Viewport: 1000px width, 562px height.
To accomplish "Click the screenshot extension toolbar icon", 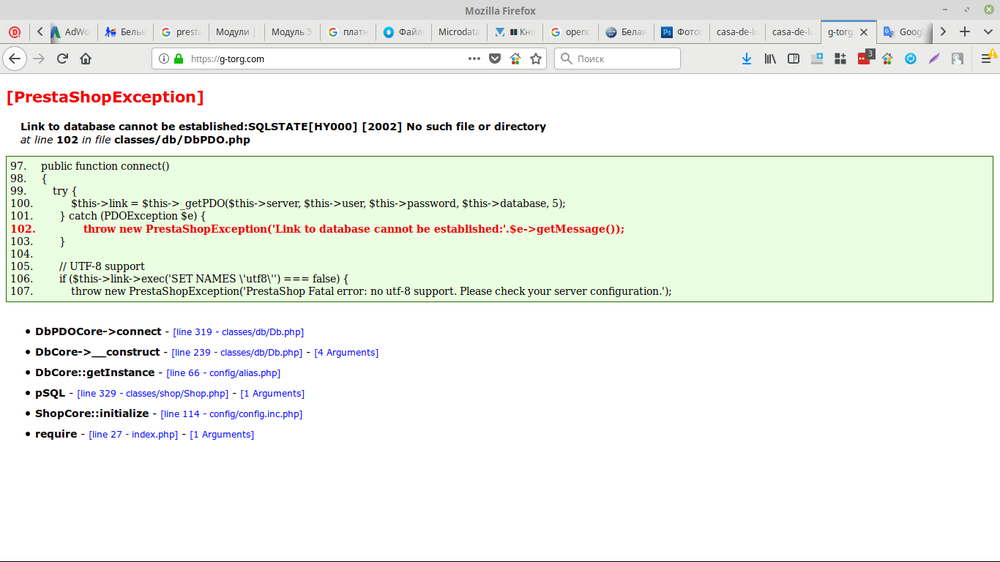I will pyautogui.click(x=817, y=59).
